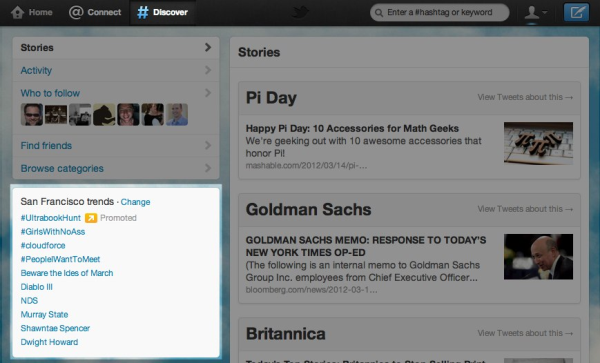
Task: Expand Browse categories chevron
Action: [208, 168]
